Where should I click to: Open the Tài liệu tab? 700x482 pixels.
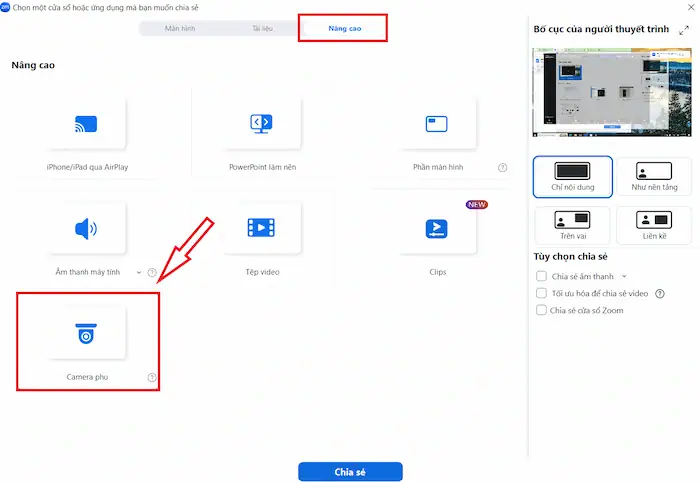pyautogui.click(x=263, y=29)
